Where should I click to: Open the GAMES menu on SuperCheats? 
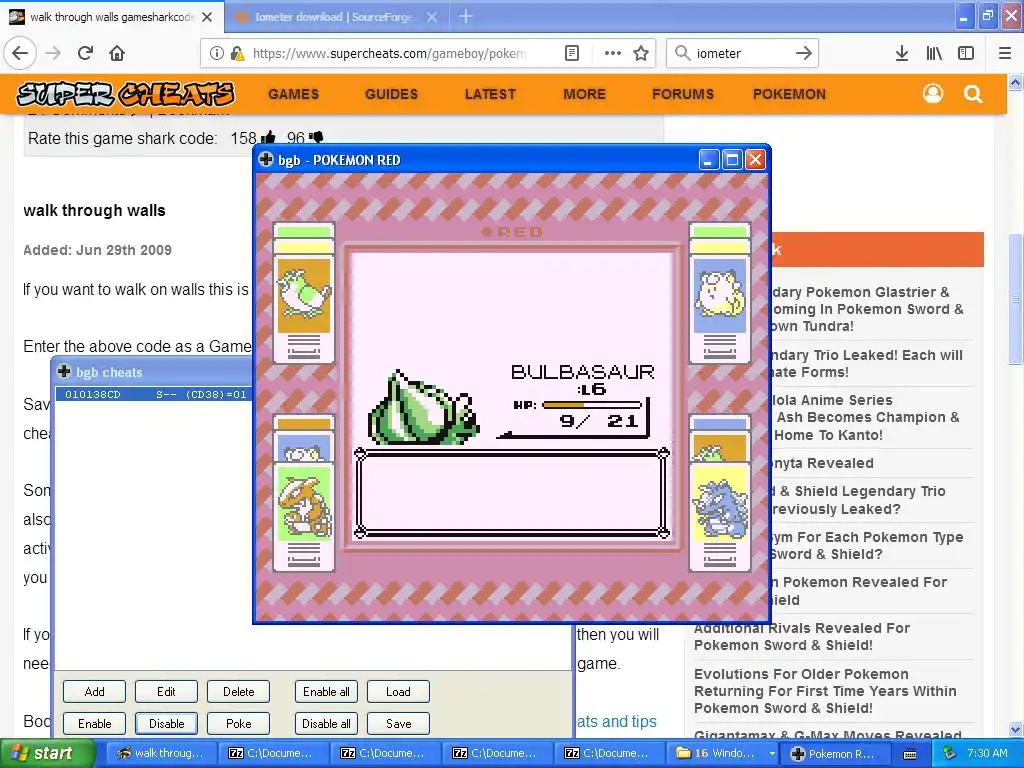tap(293, 94)
